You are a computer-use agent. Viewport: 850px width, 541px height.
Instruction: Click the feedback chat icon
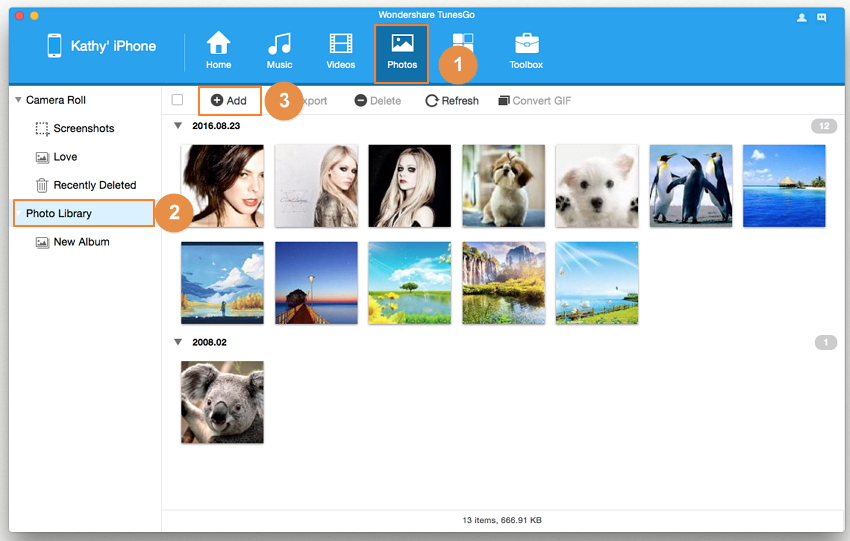click(822, 17)
